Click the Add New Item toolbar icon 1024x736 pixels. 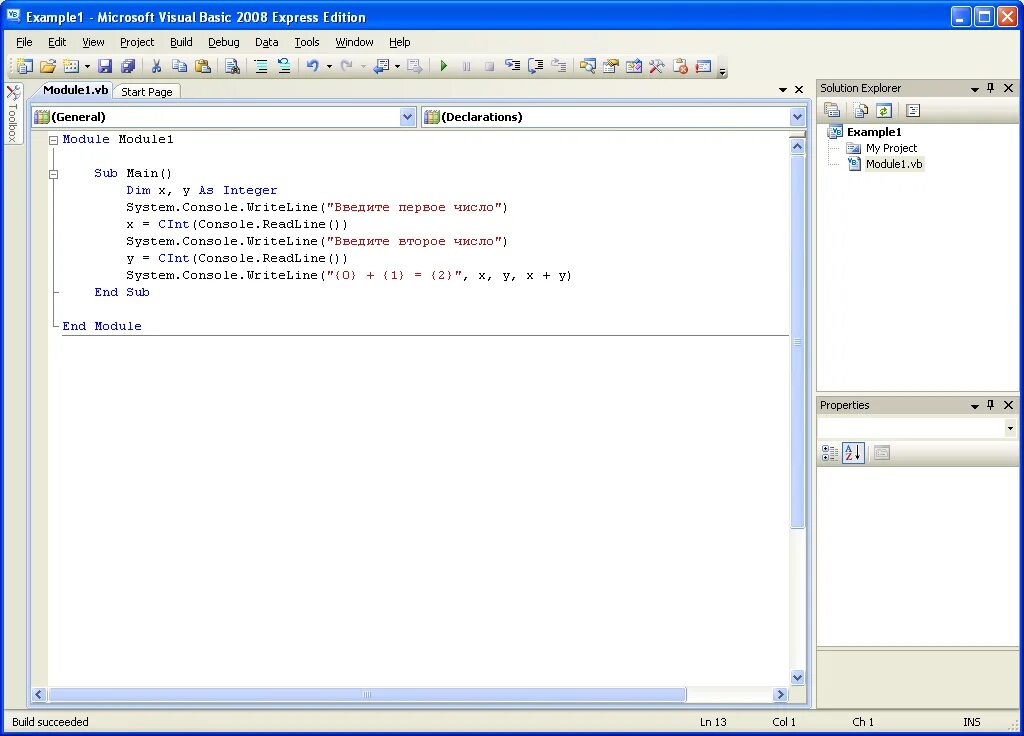(71, 66)
